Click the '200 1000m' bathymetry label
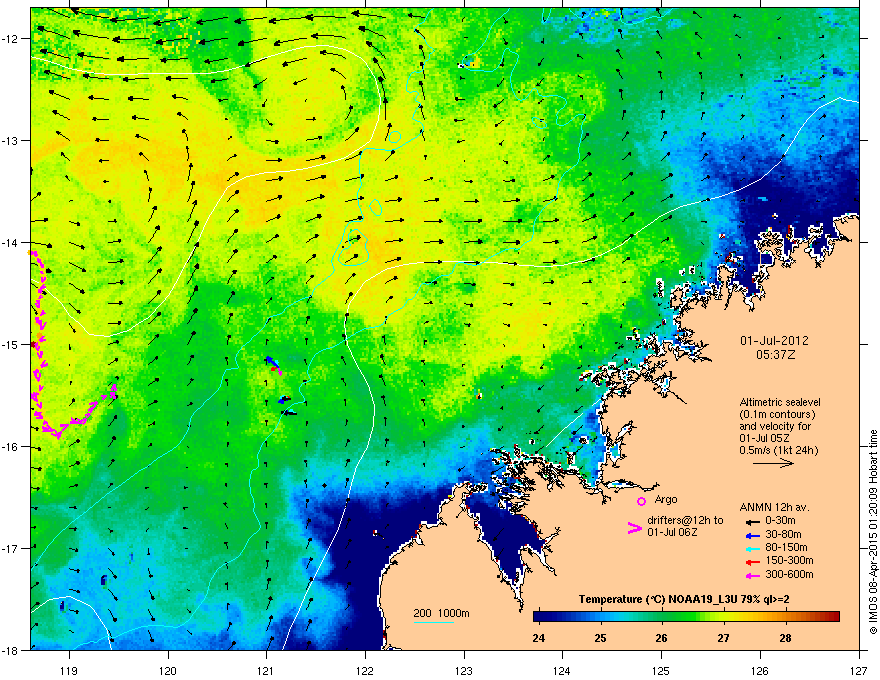Viewport: 880px width, 680px height. (442, 613)
